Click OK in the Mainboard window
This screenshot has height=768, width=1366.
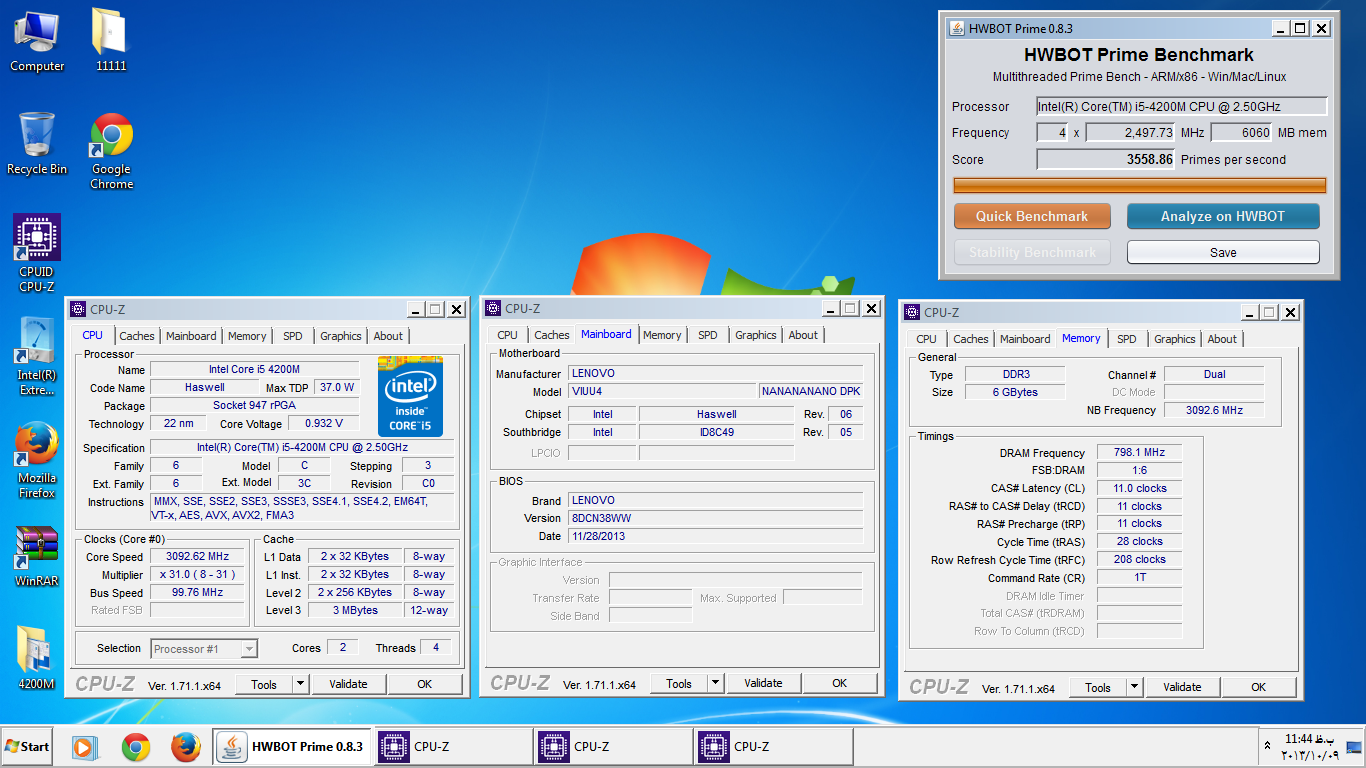click(839, 683)
